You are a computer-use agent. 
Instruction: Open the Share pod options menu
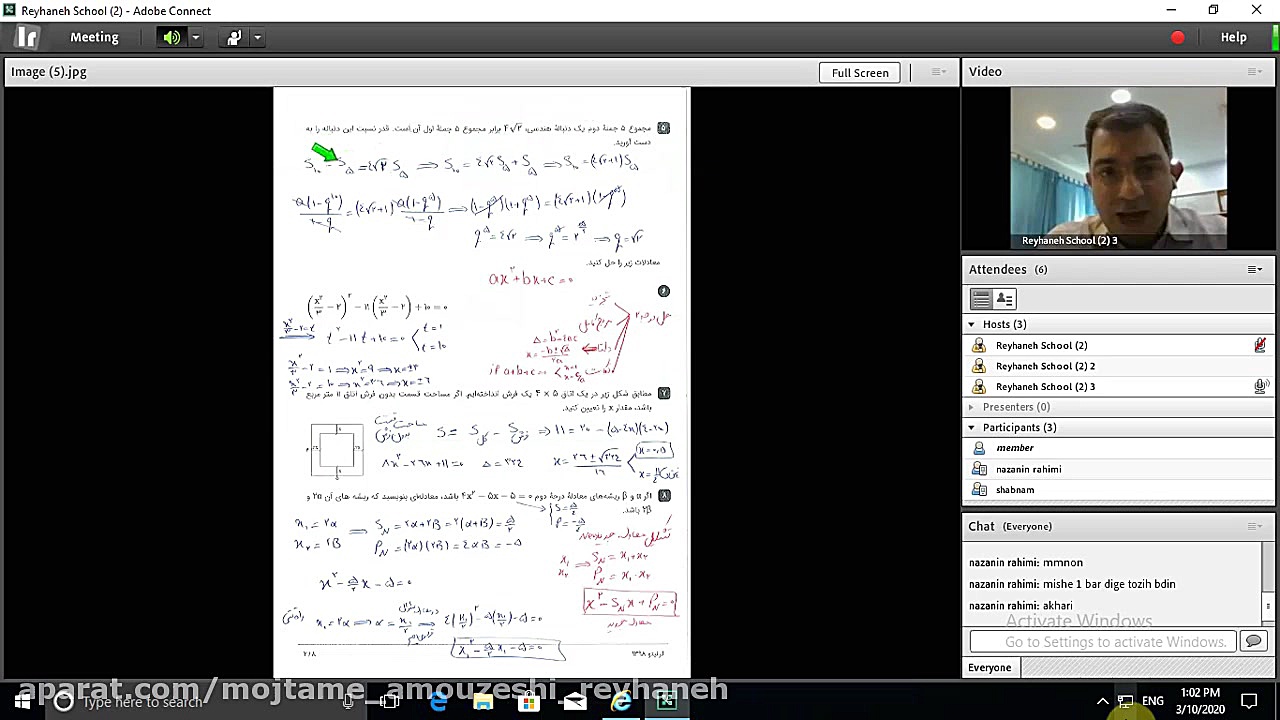coord(938,72)
